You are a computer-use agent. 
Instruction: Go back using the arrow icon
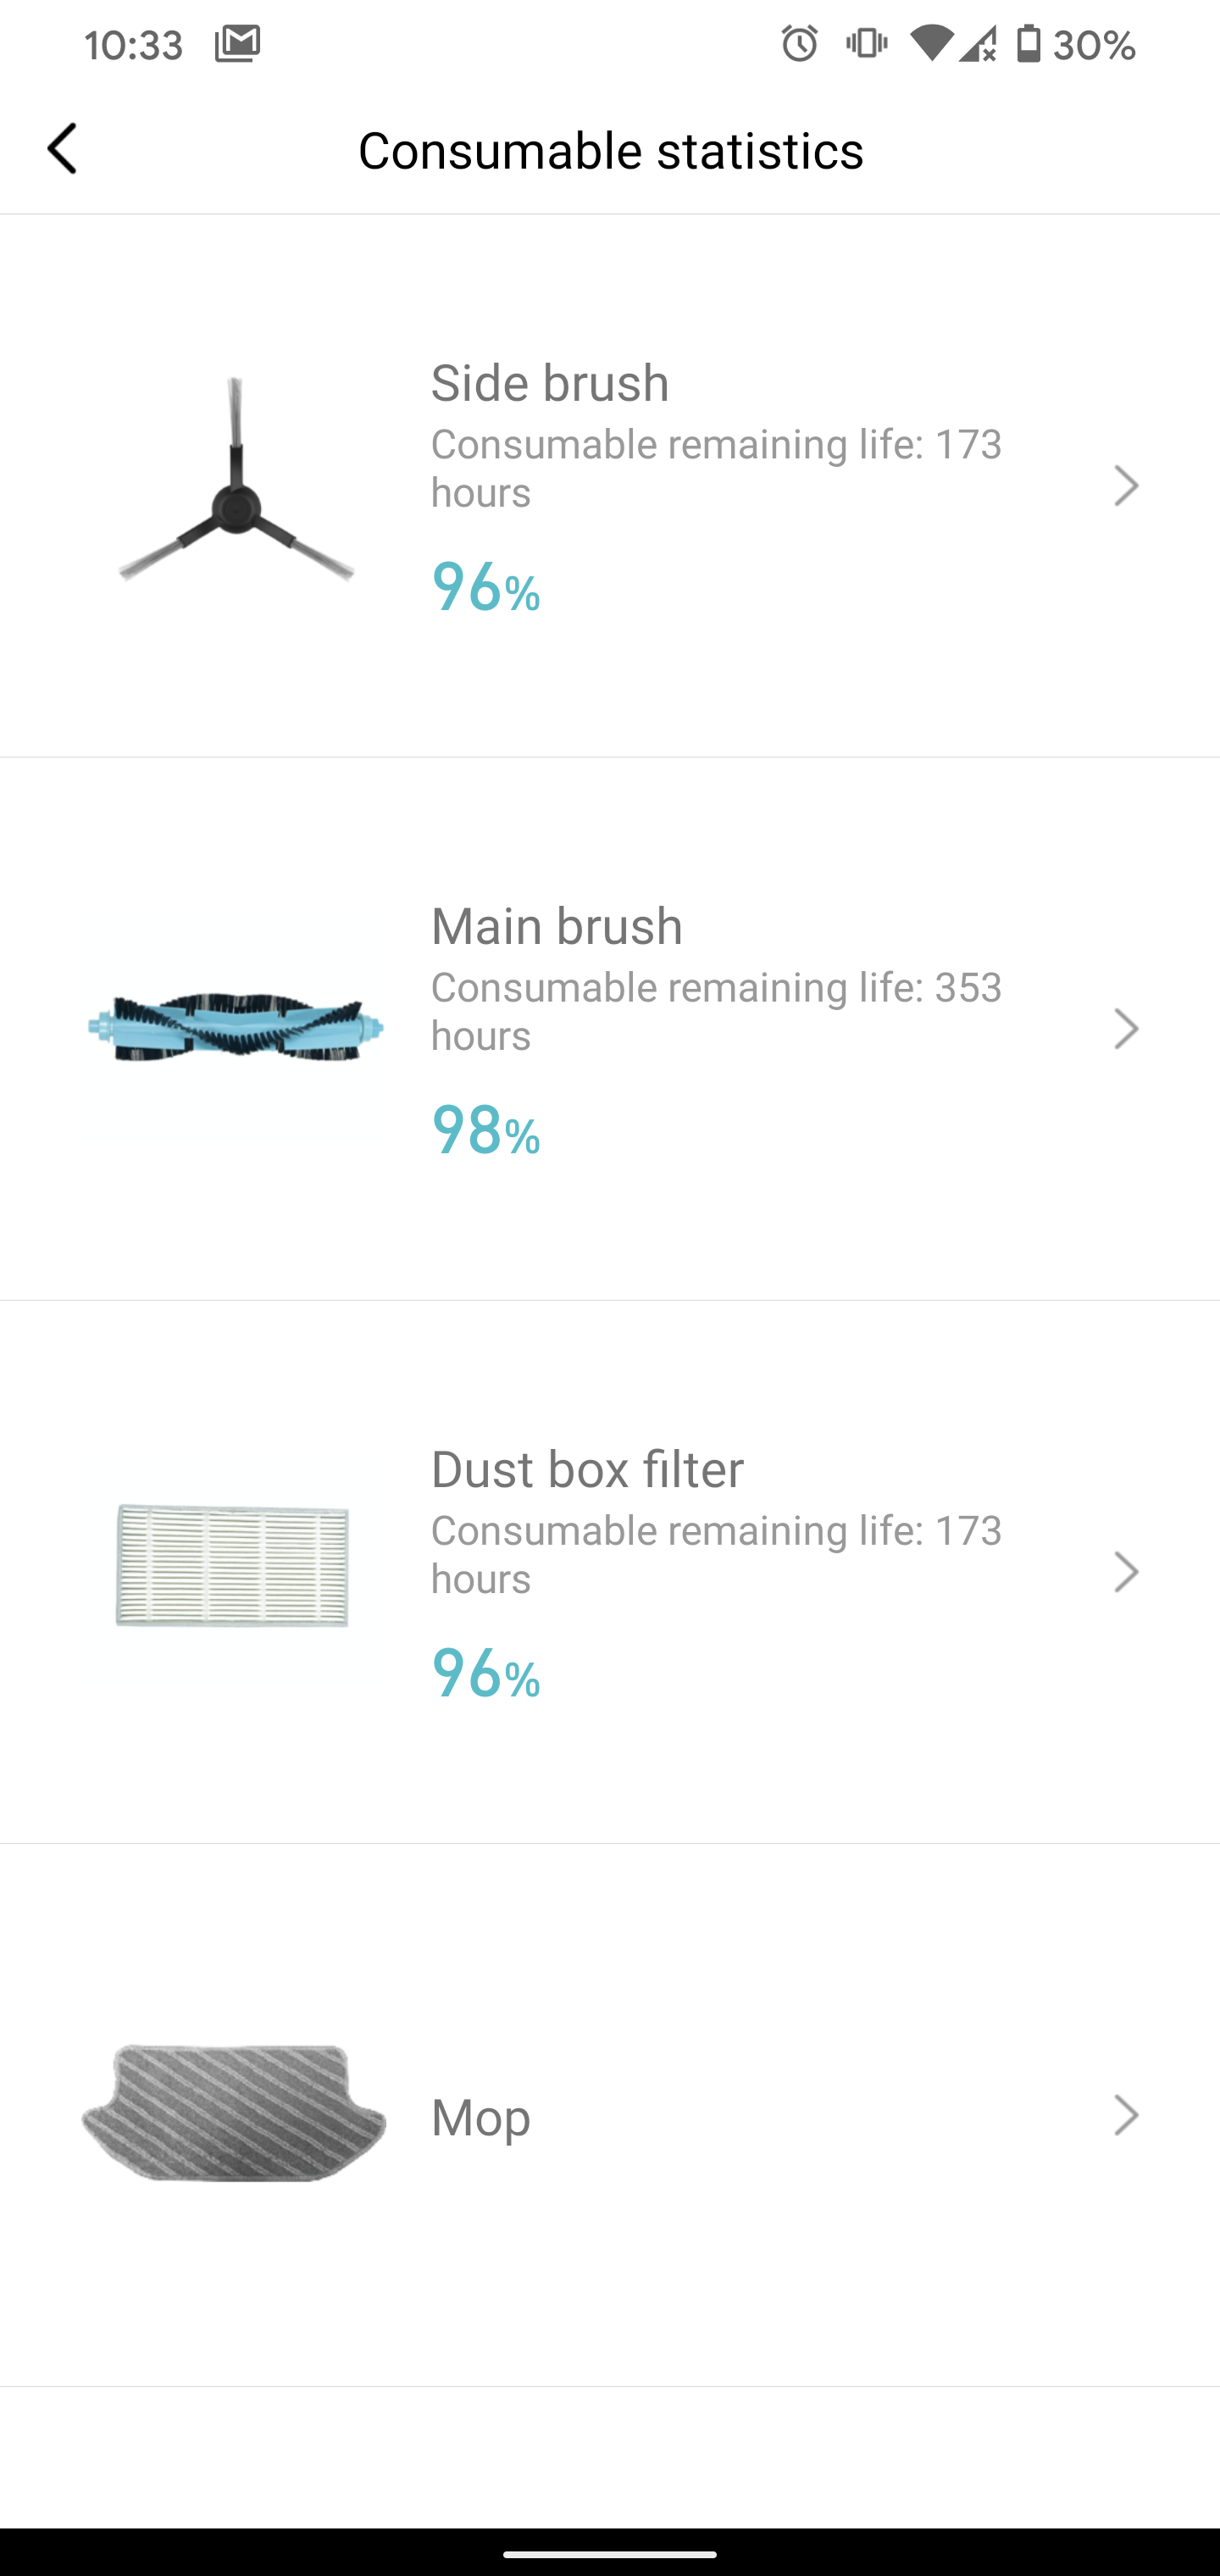(62, 149)
